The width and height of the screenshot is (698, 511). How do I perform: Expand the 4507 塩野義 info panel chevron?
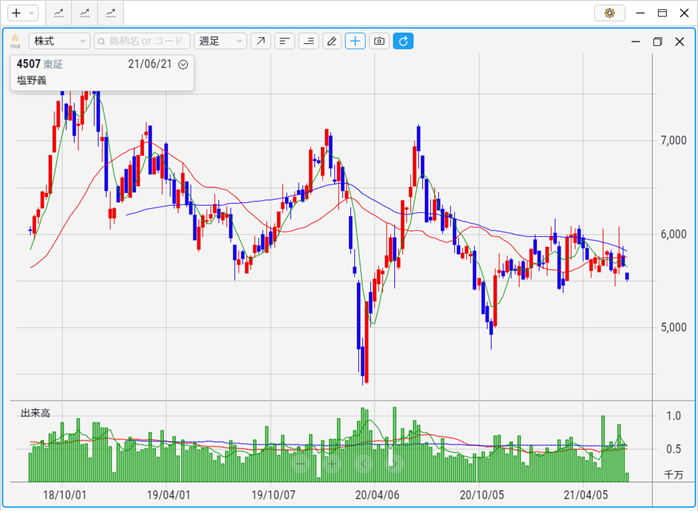click(183, 65)
